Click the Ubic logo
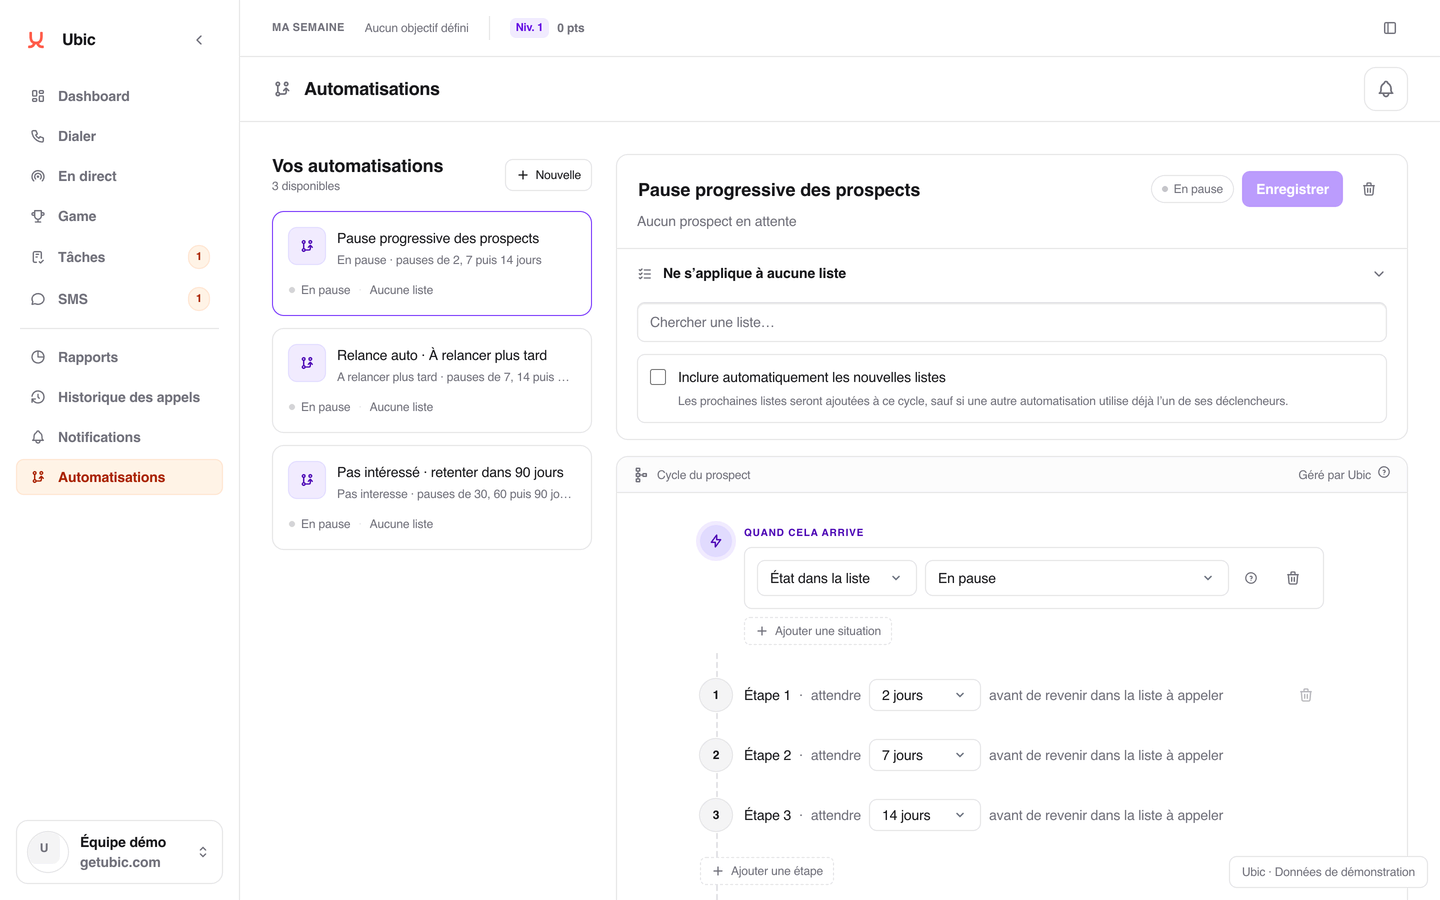 point(36,40)
